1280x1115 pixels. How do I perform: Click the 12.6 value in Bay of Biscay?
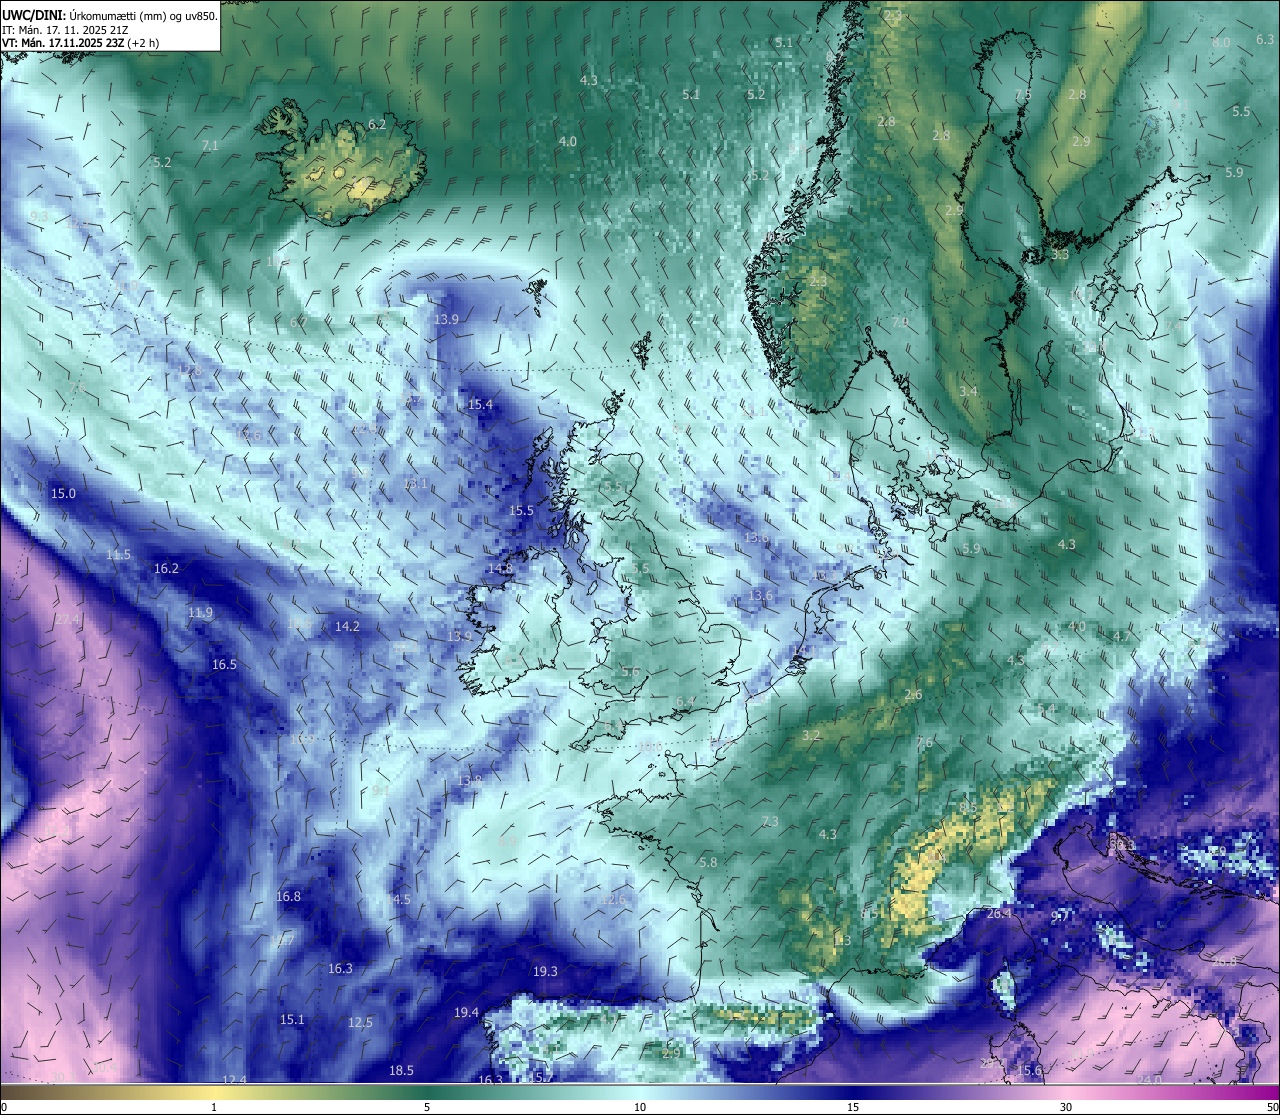coord(613,900)
